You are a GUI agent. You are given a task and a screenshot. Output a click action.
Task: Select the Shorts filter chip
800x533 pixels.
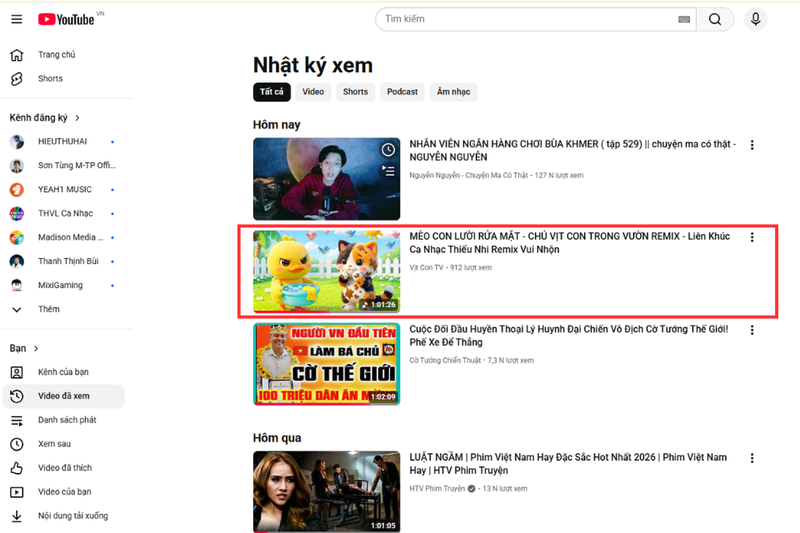[x=355, y=92]
